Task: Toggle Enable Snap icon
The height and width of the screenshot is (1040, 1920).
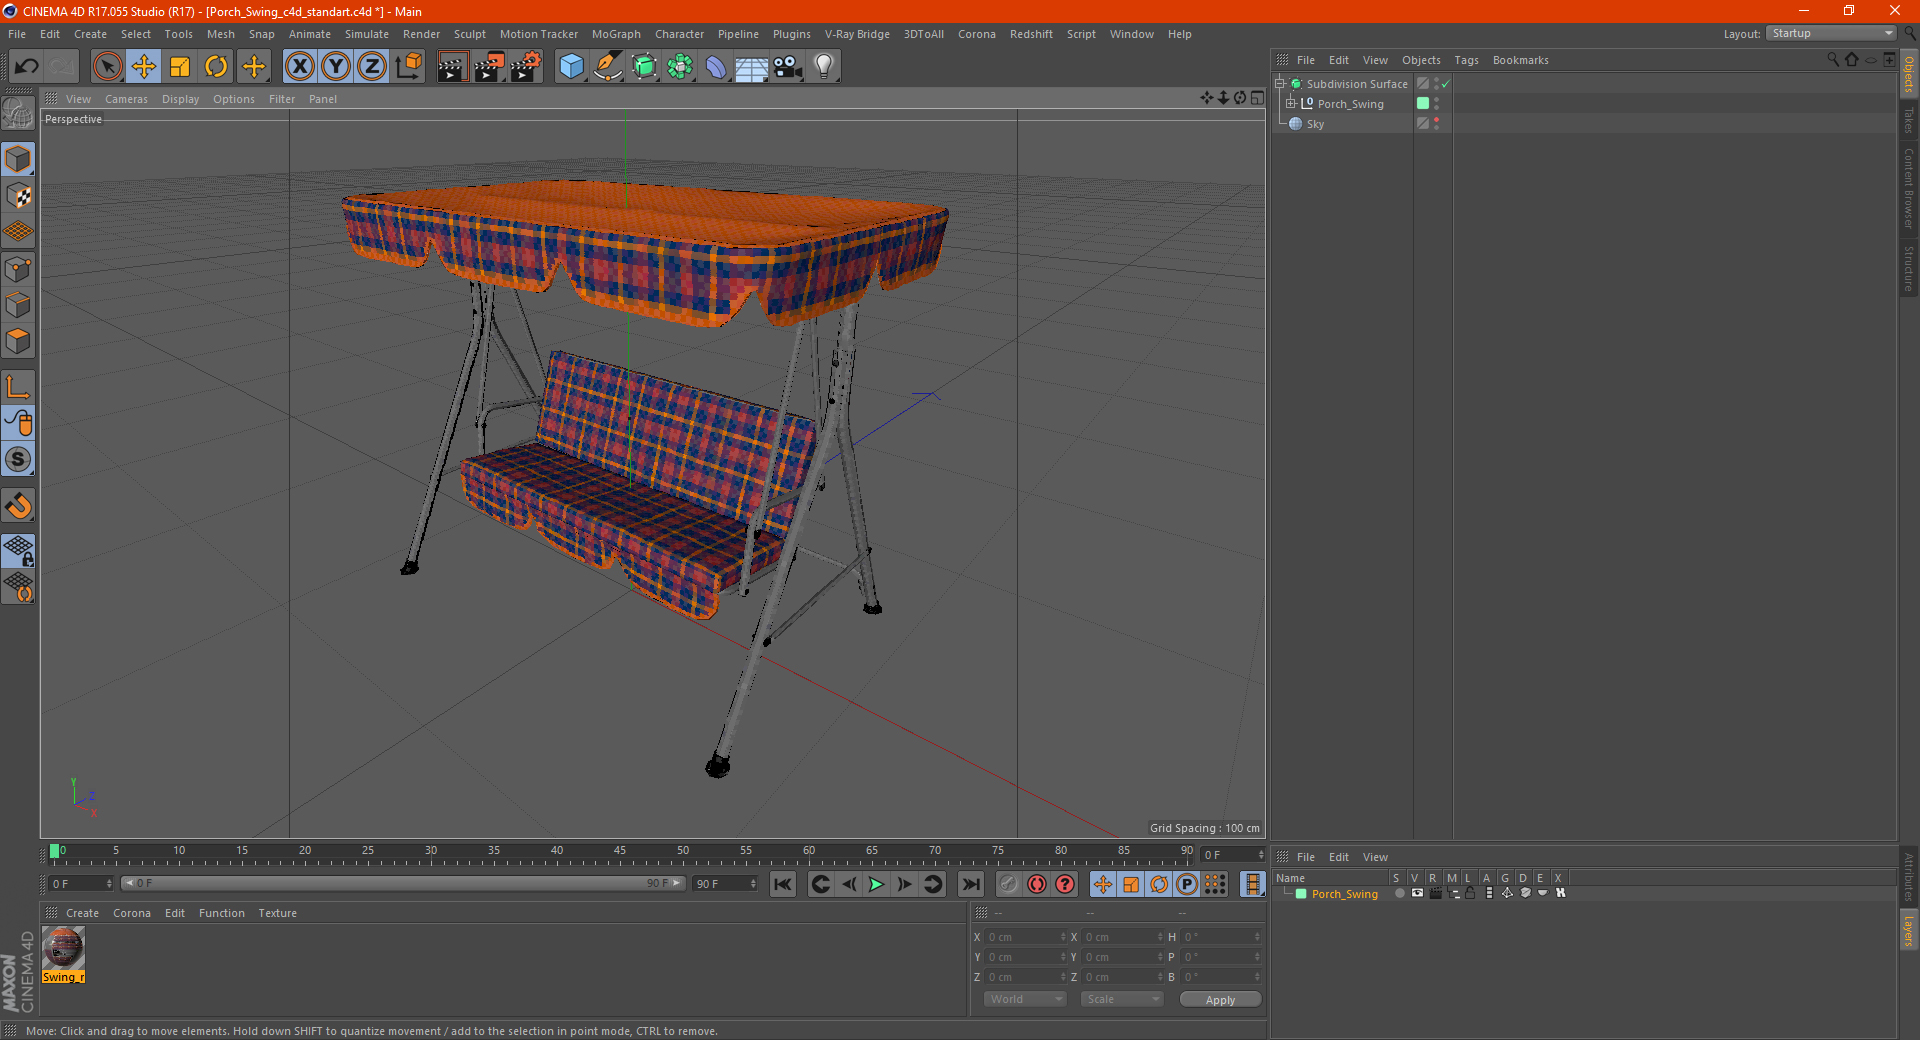Action: coord(18,460)
